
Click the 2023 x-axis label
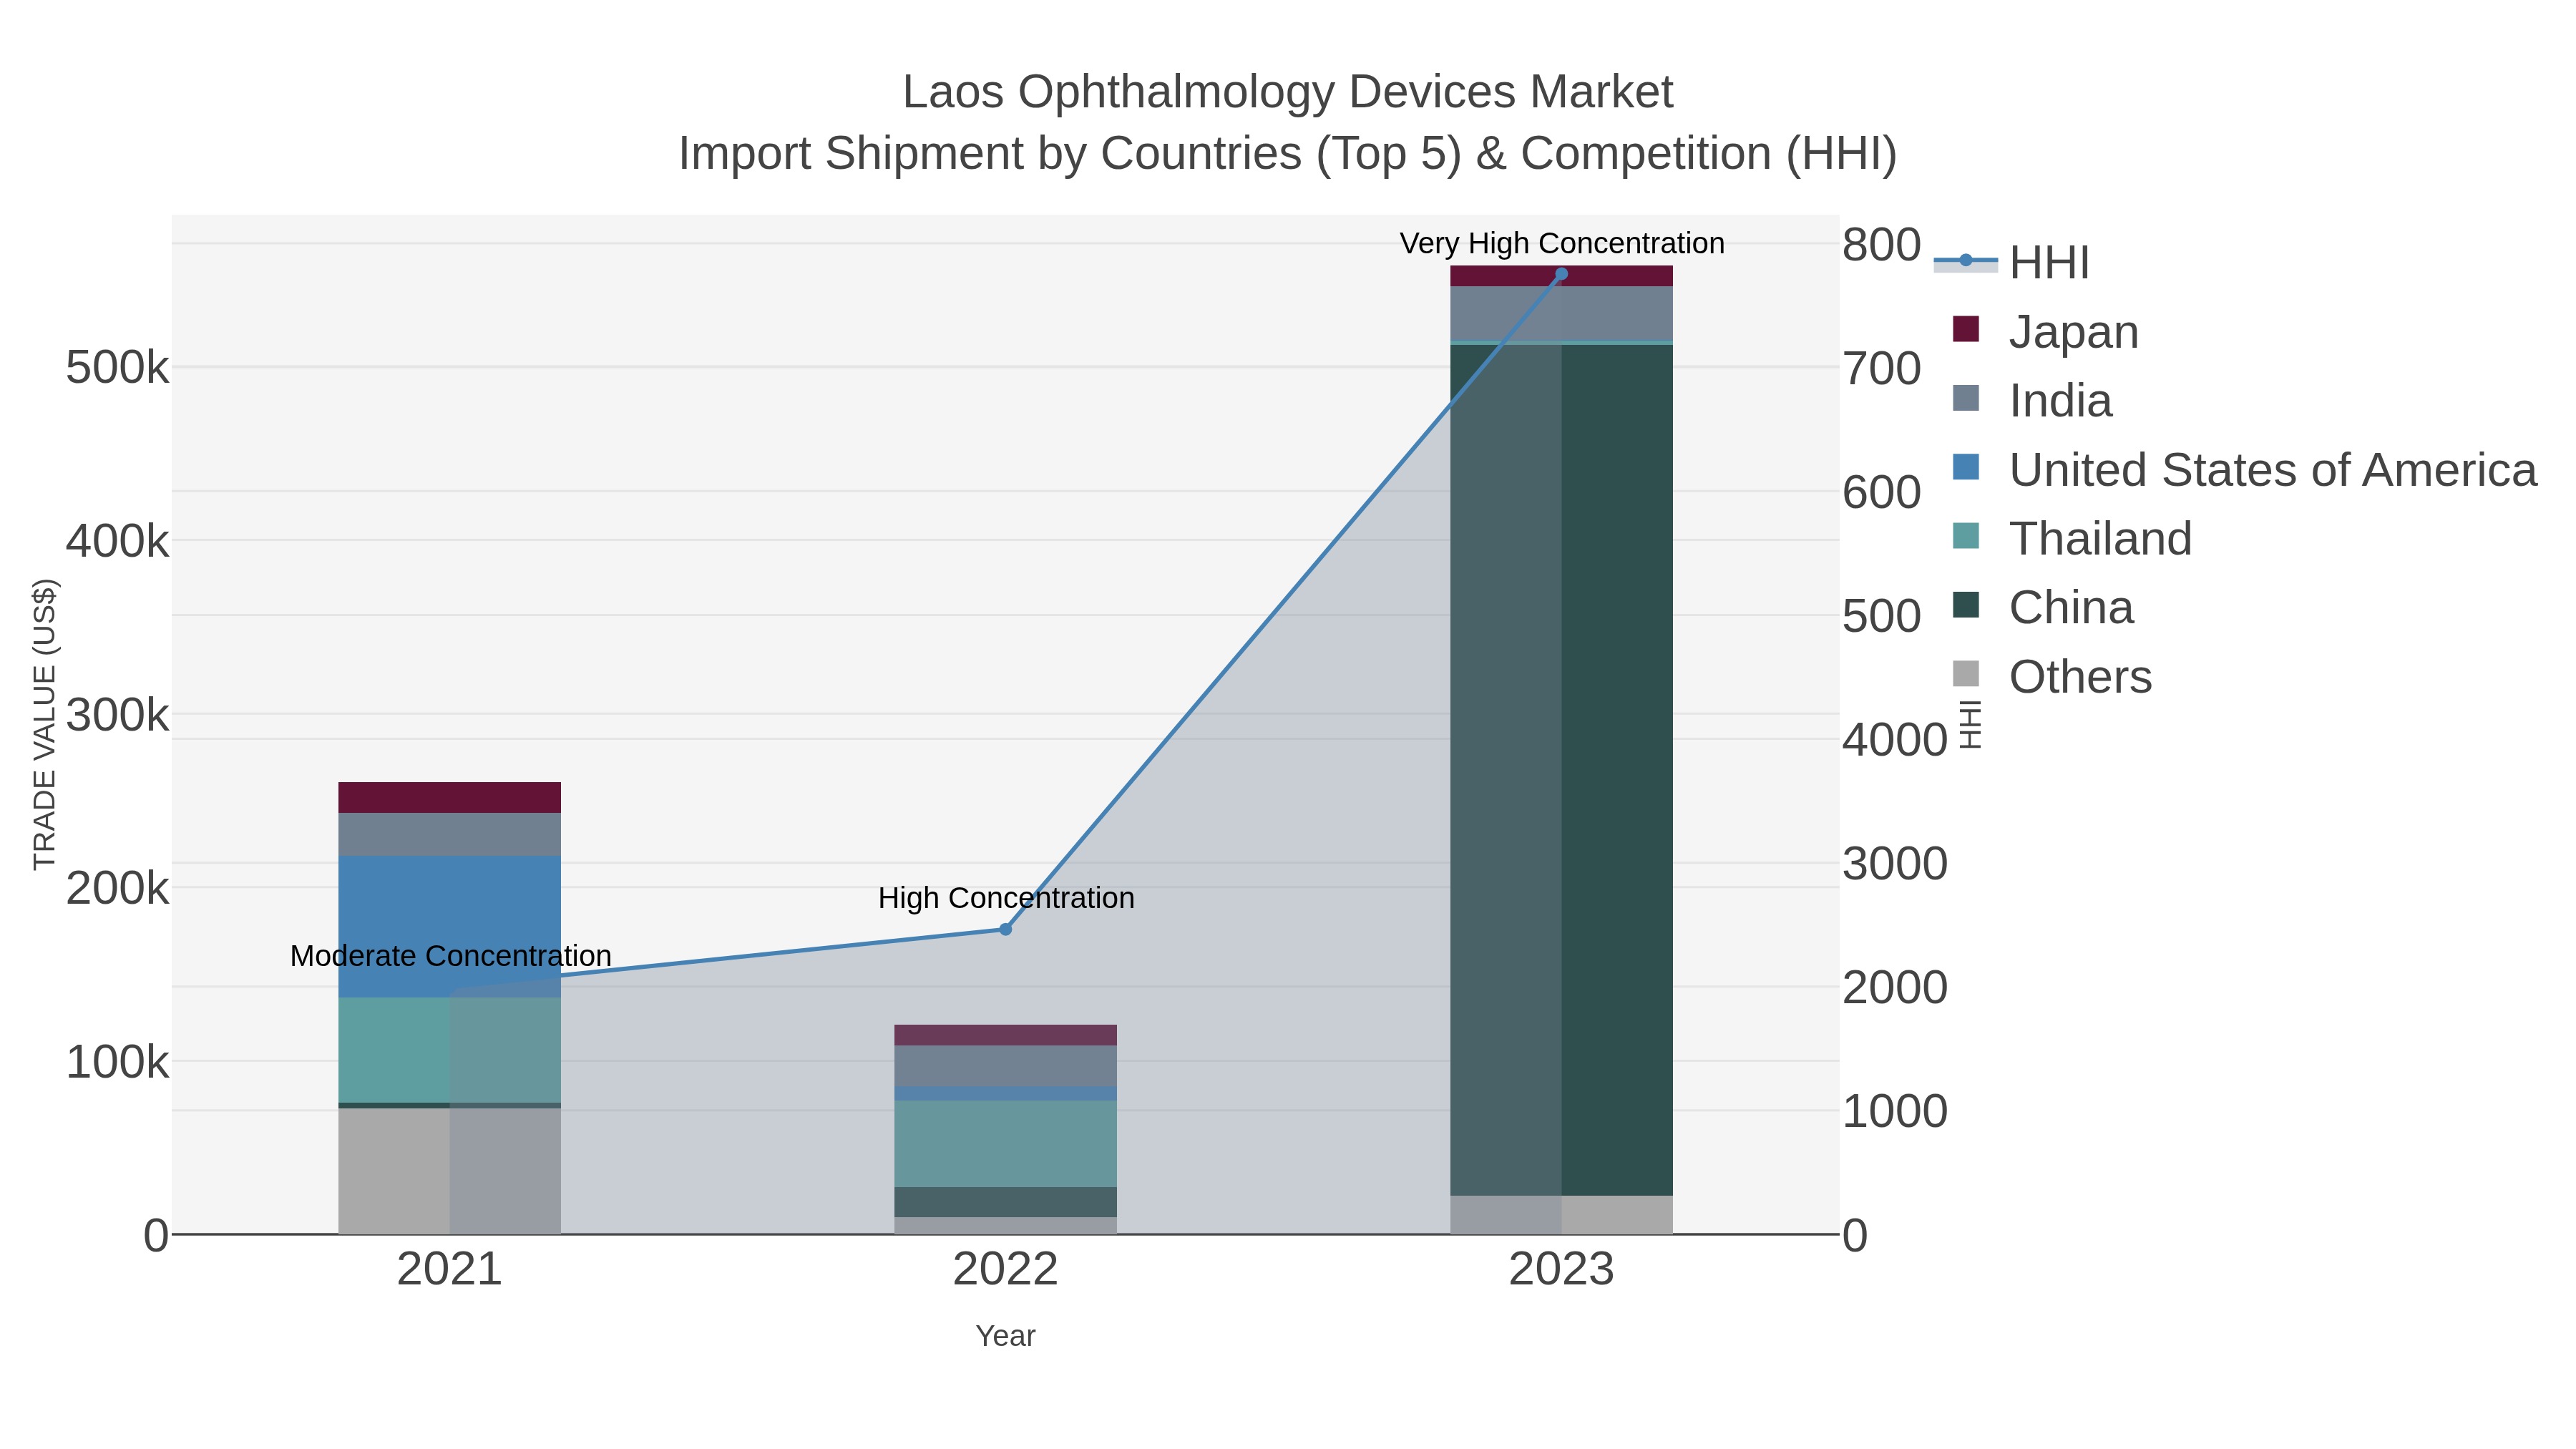[x=1561, y=1270]
